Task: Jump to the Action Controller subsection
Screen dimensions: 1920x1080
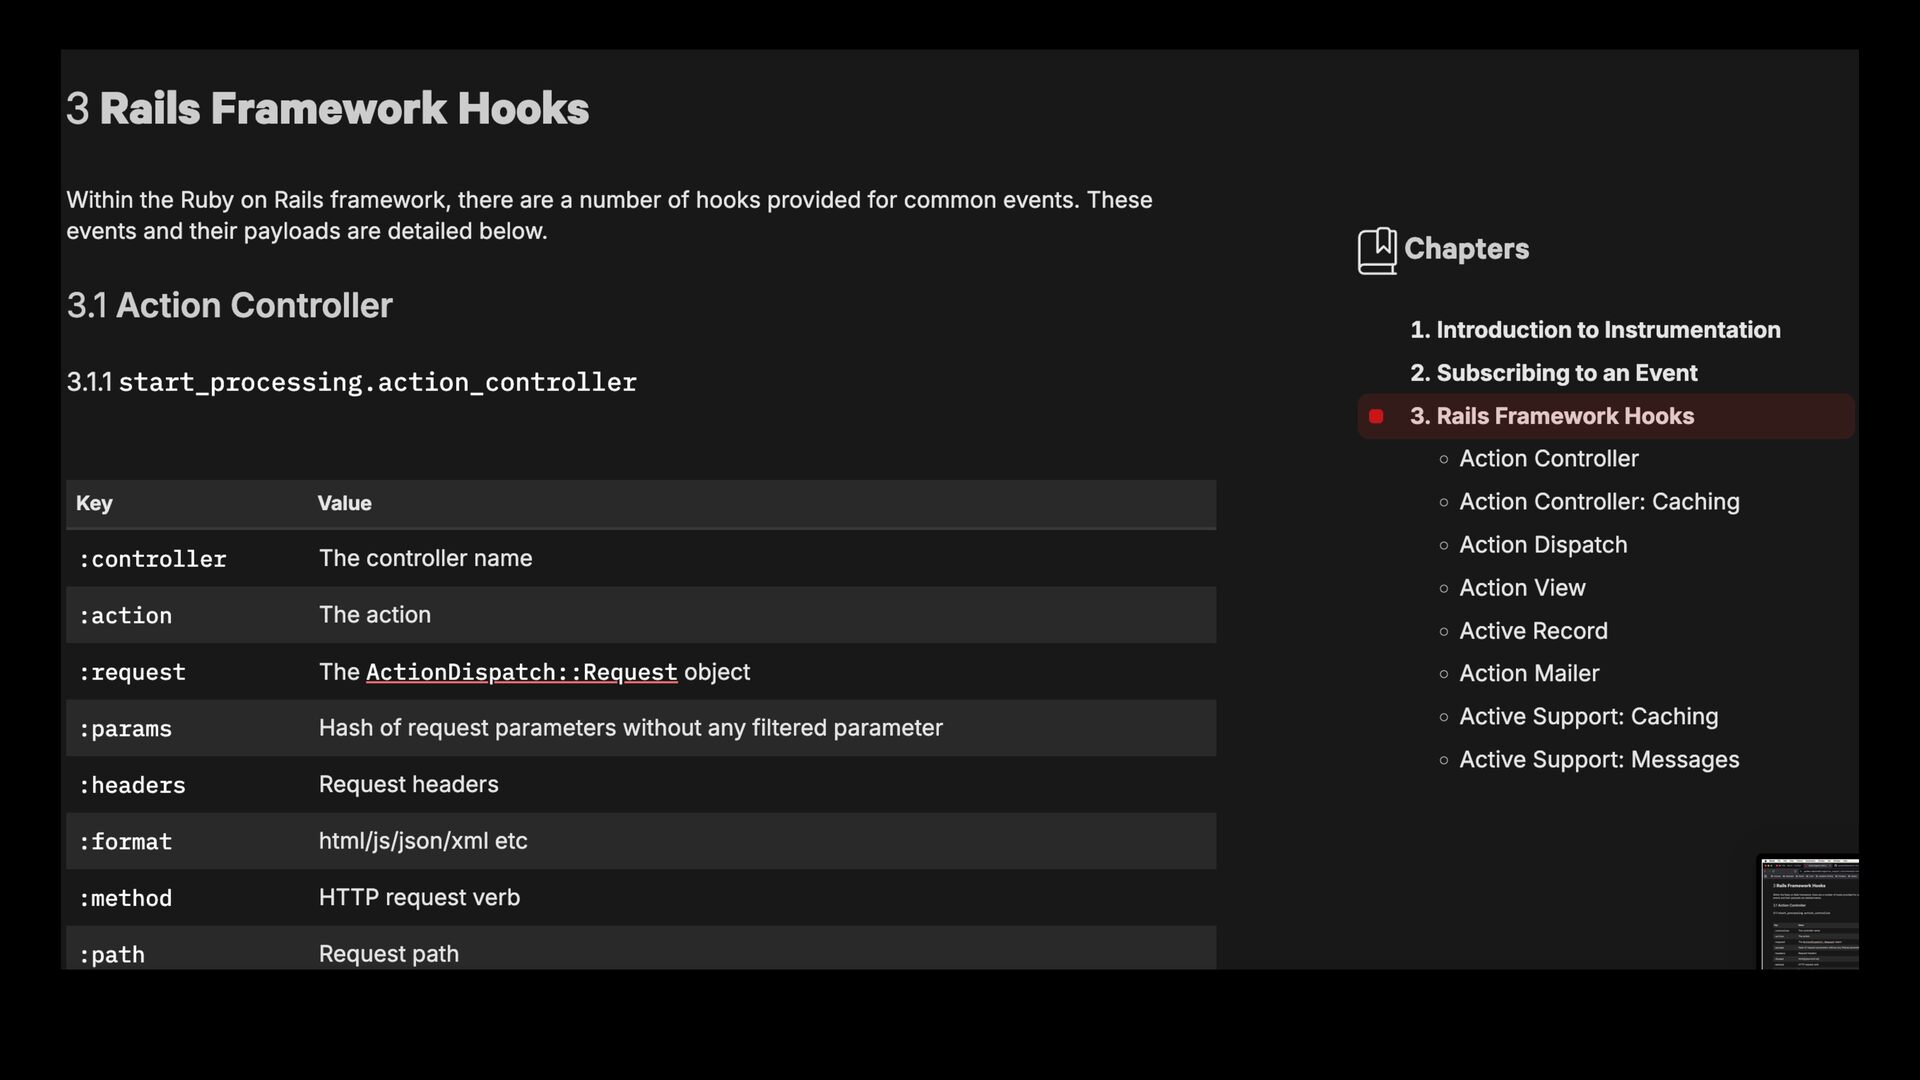Action: click(x=1548, y=459)
